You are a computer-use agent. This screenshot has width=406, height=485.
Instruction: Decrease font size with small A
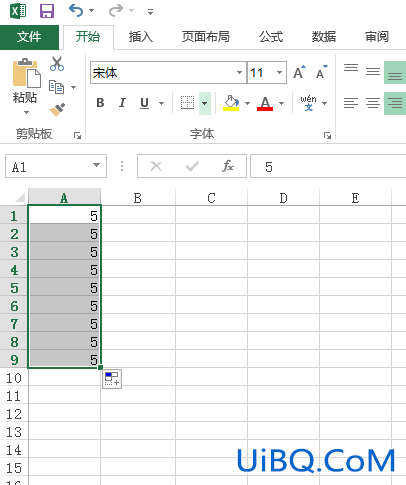[x=322, y=72]
